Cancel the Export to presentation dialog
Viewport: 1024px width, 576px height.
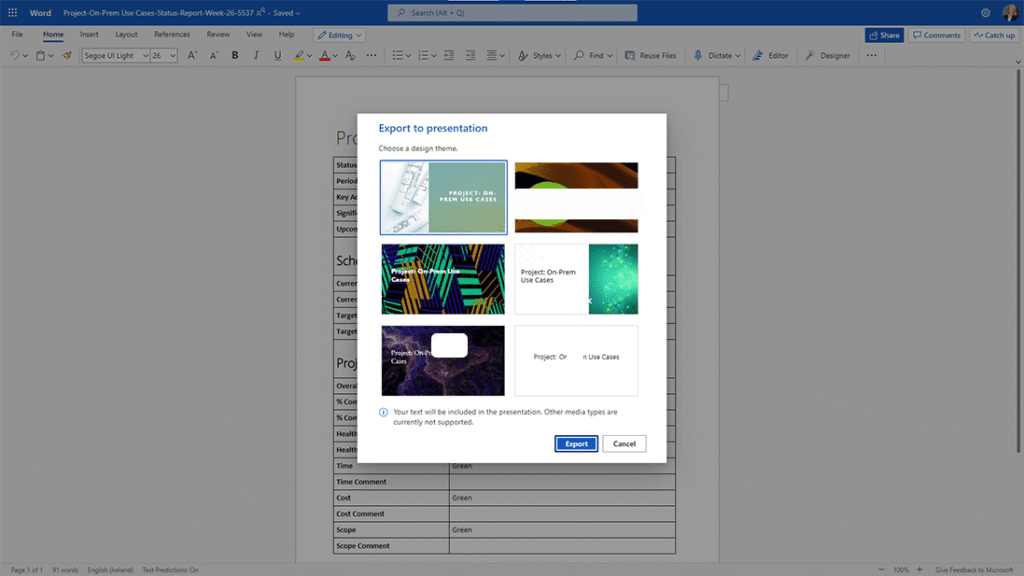pos(624,444)
